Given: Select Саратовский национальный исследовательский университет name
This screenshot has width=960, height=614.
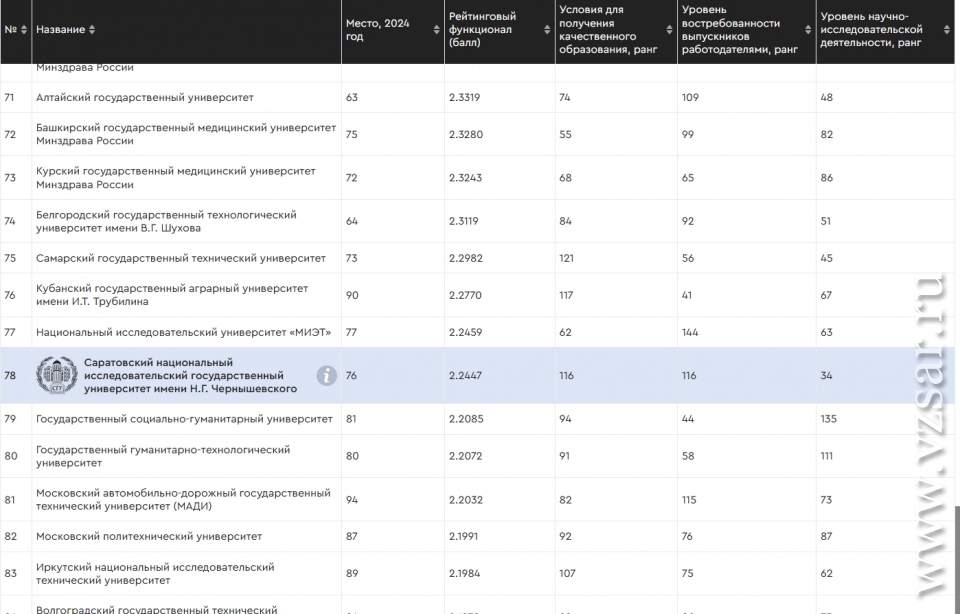Looking at the screenshot, I should 190,375.
